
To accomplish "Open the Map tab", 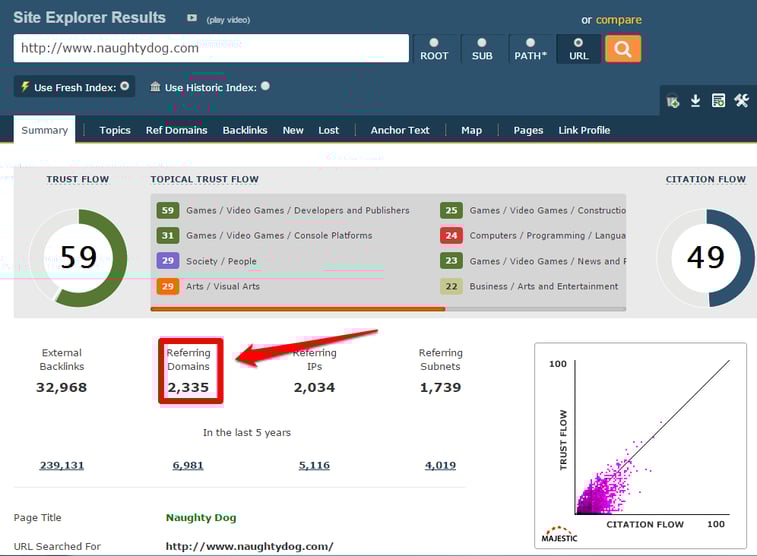I will [x=471, y=130].
